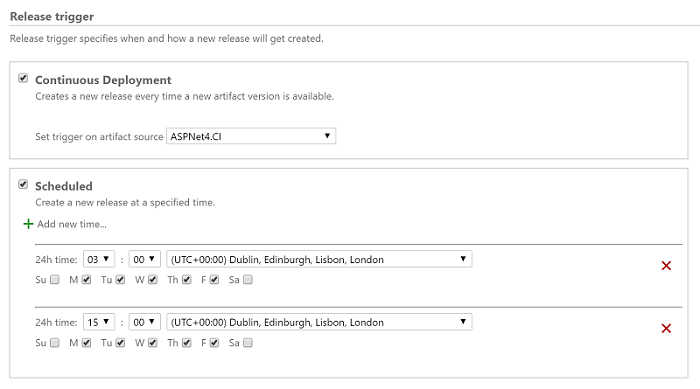Toggle the Scheduled trigger checkbox
700x389 pixels.
click(x=23, y=184)
